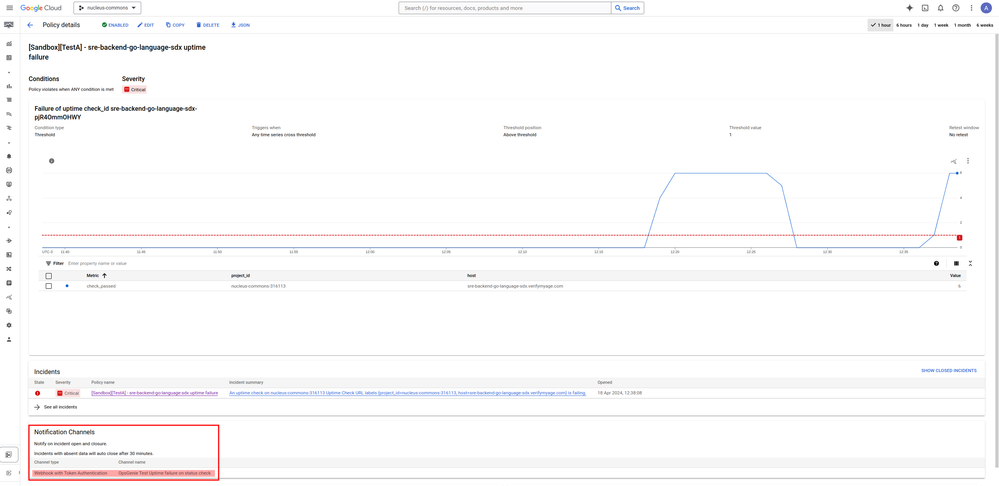The image size is (999, 486).
Task: Select the 1 month time range
Action: (962, 25)
